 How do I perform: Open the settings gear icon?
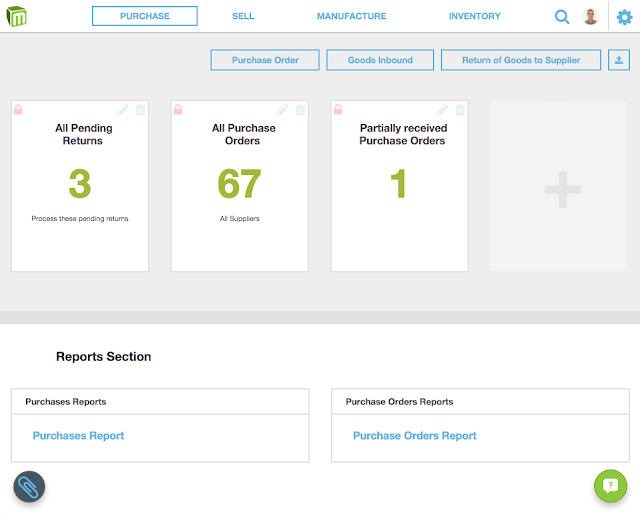tap(624, 17)
